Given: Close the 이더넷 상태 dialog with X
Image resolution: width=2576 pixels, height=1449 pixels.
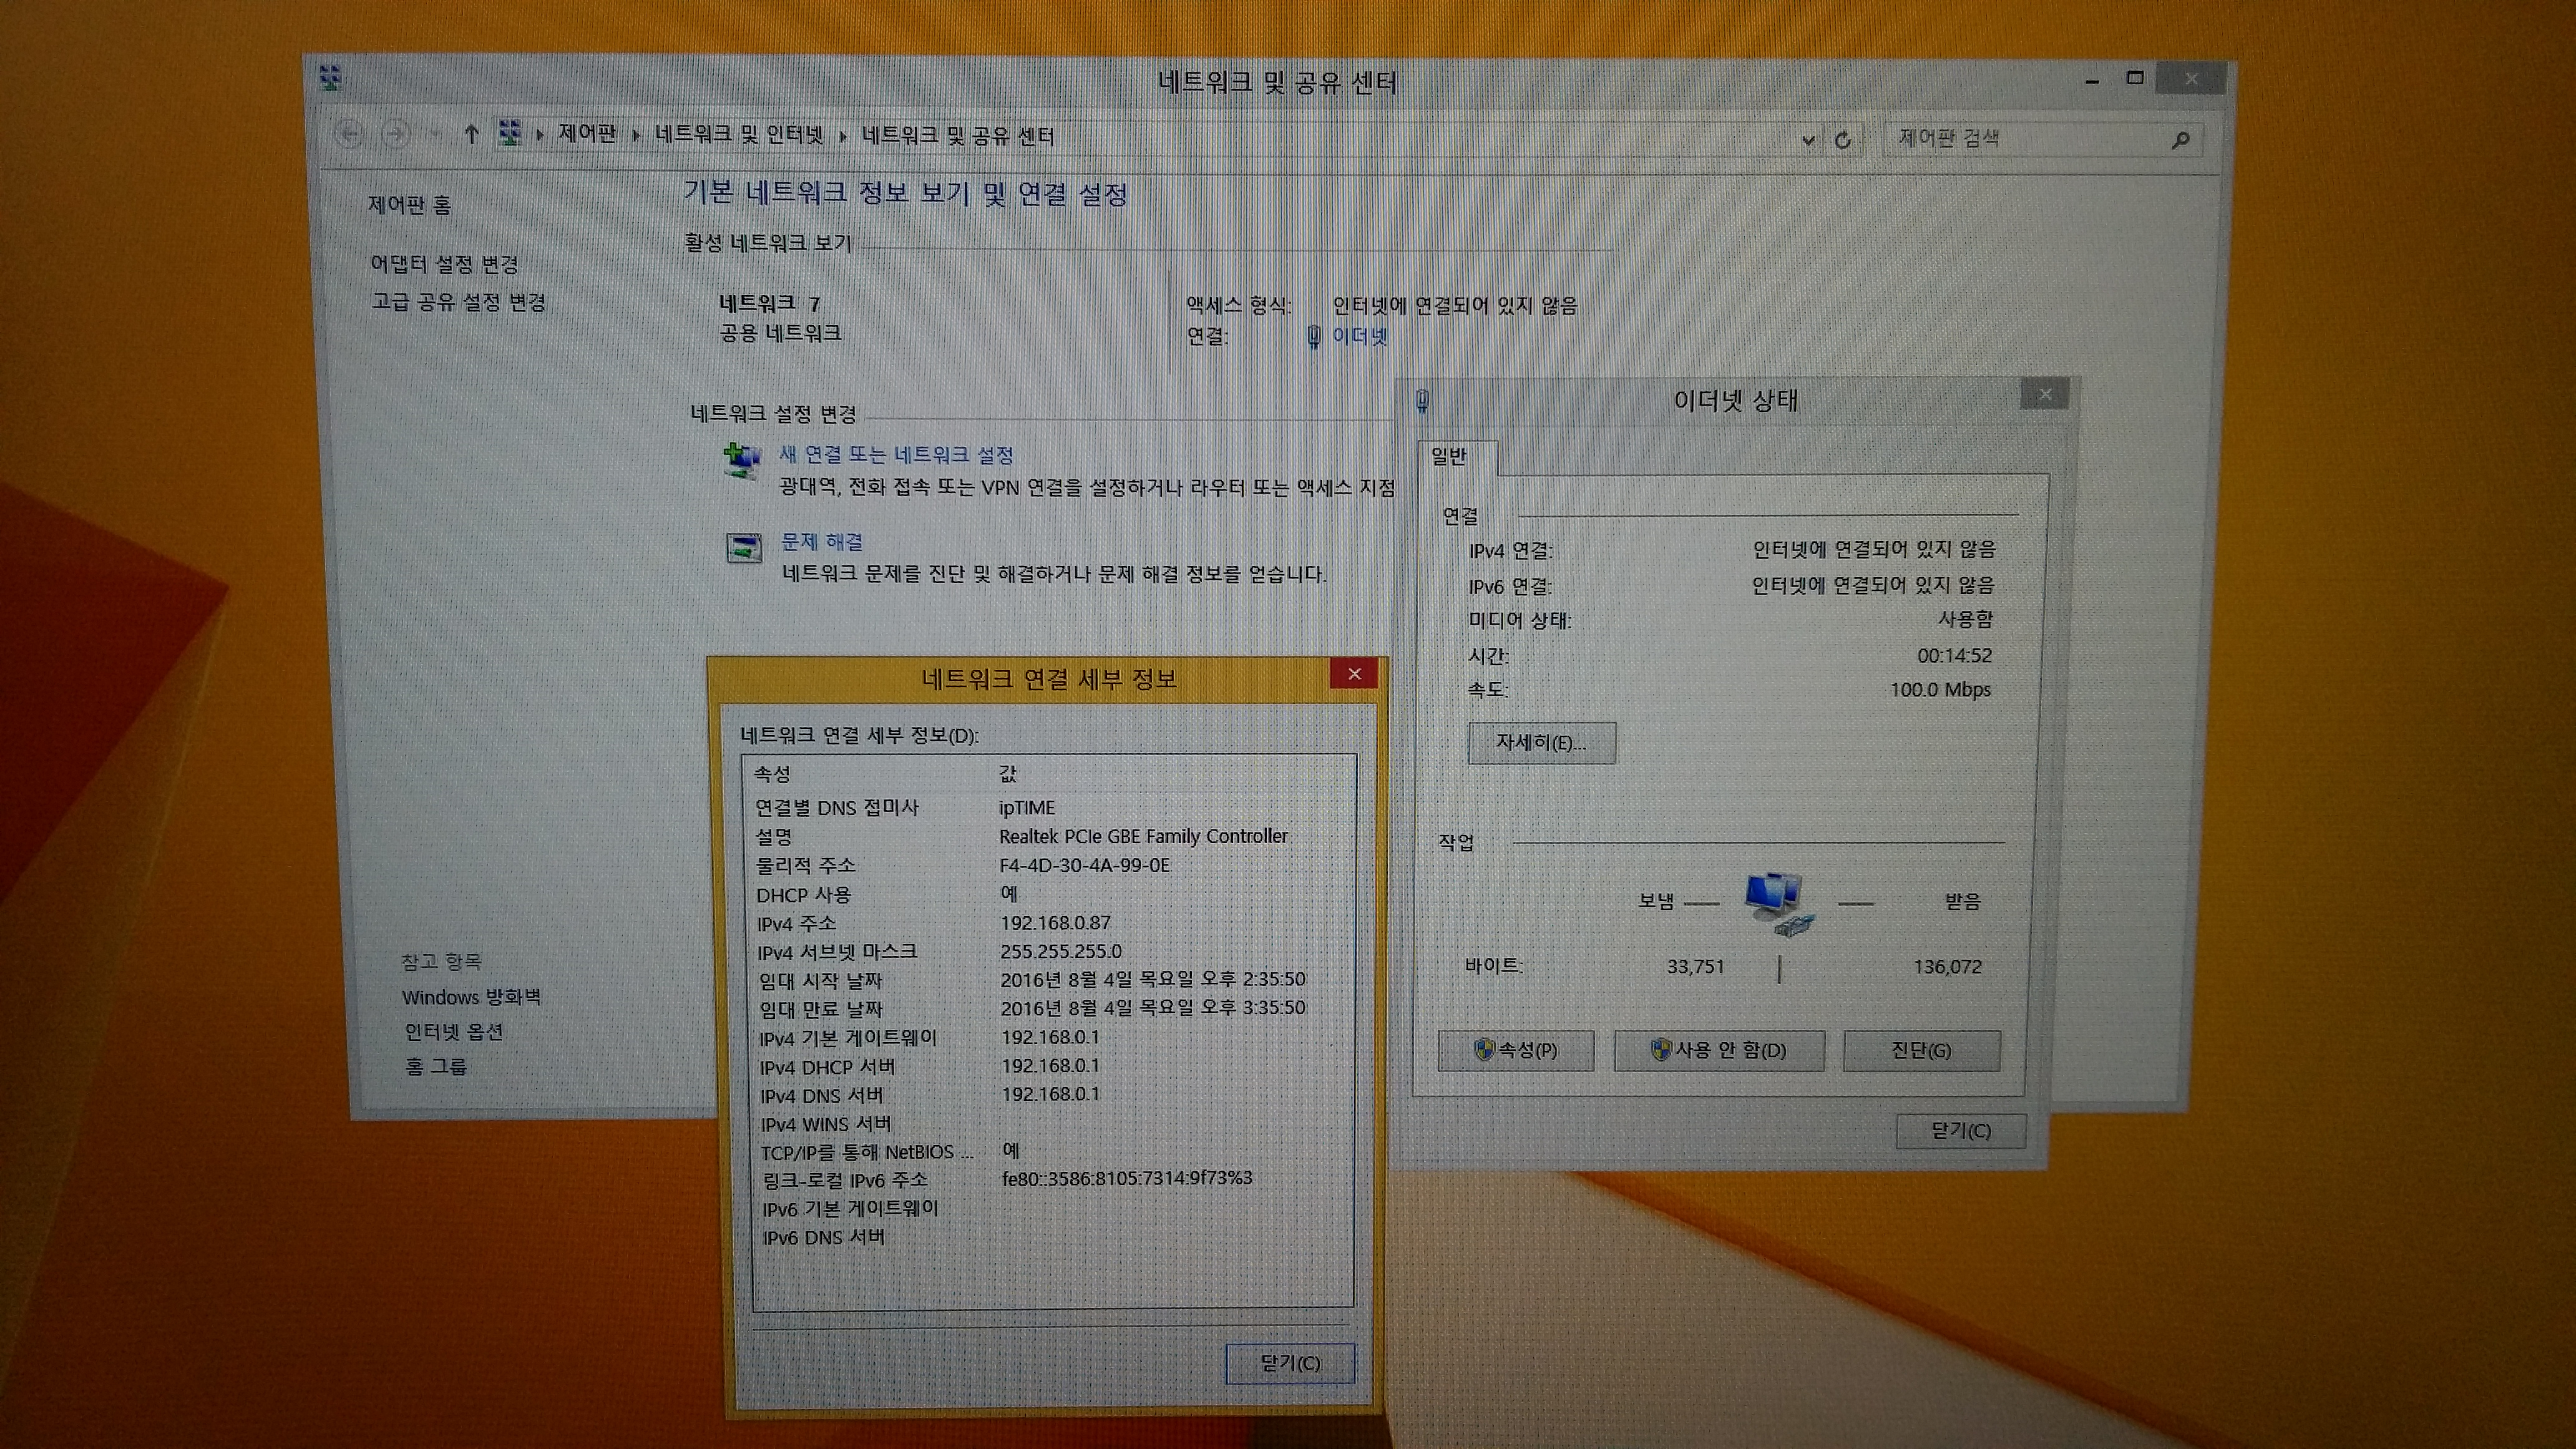Looking at the screenshot, I should [x=2045, y=394].
